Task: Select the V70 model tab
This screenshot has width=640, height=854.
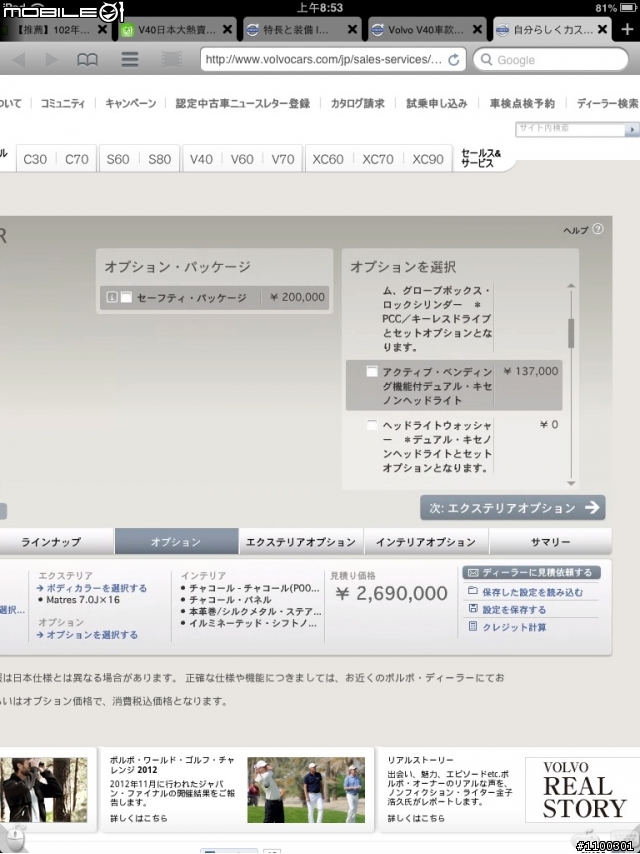Action: pyautogui.click(x=283, y=159)
